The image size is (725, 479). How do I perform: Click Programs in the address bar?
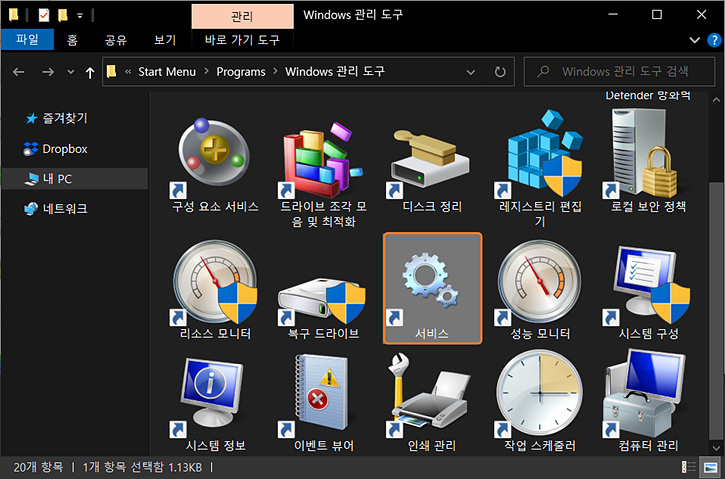pyautogui.click(x=241, y=72)
